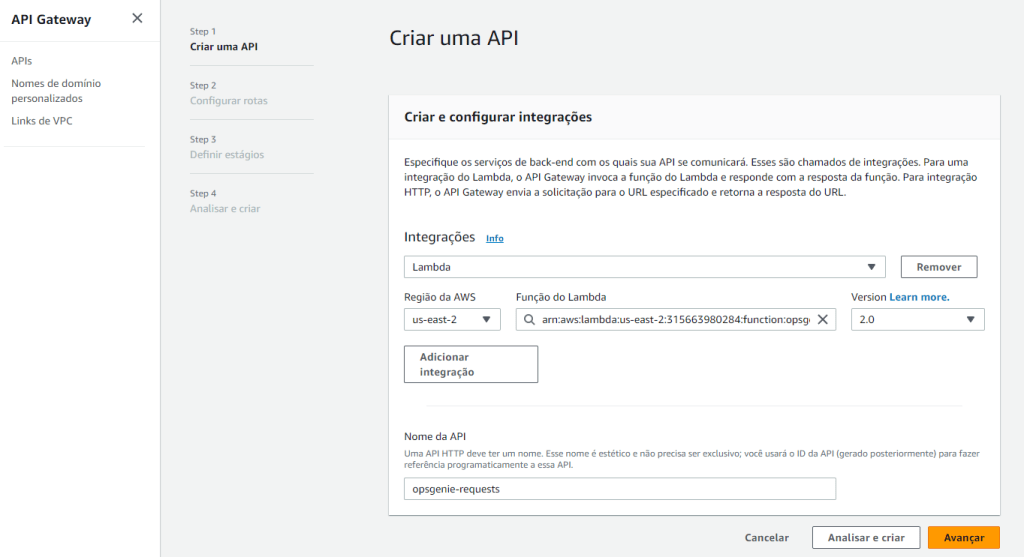The width and height of the screenshot is (1024, 557).
Task: Click the Adicionar integração button
Action: tap(471, 364)
